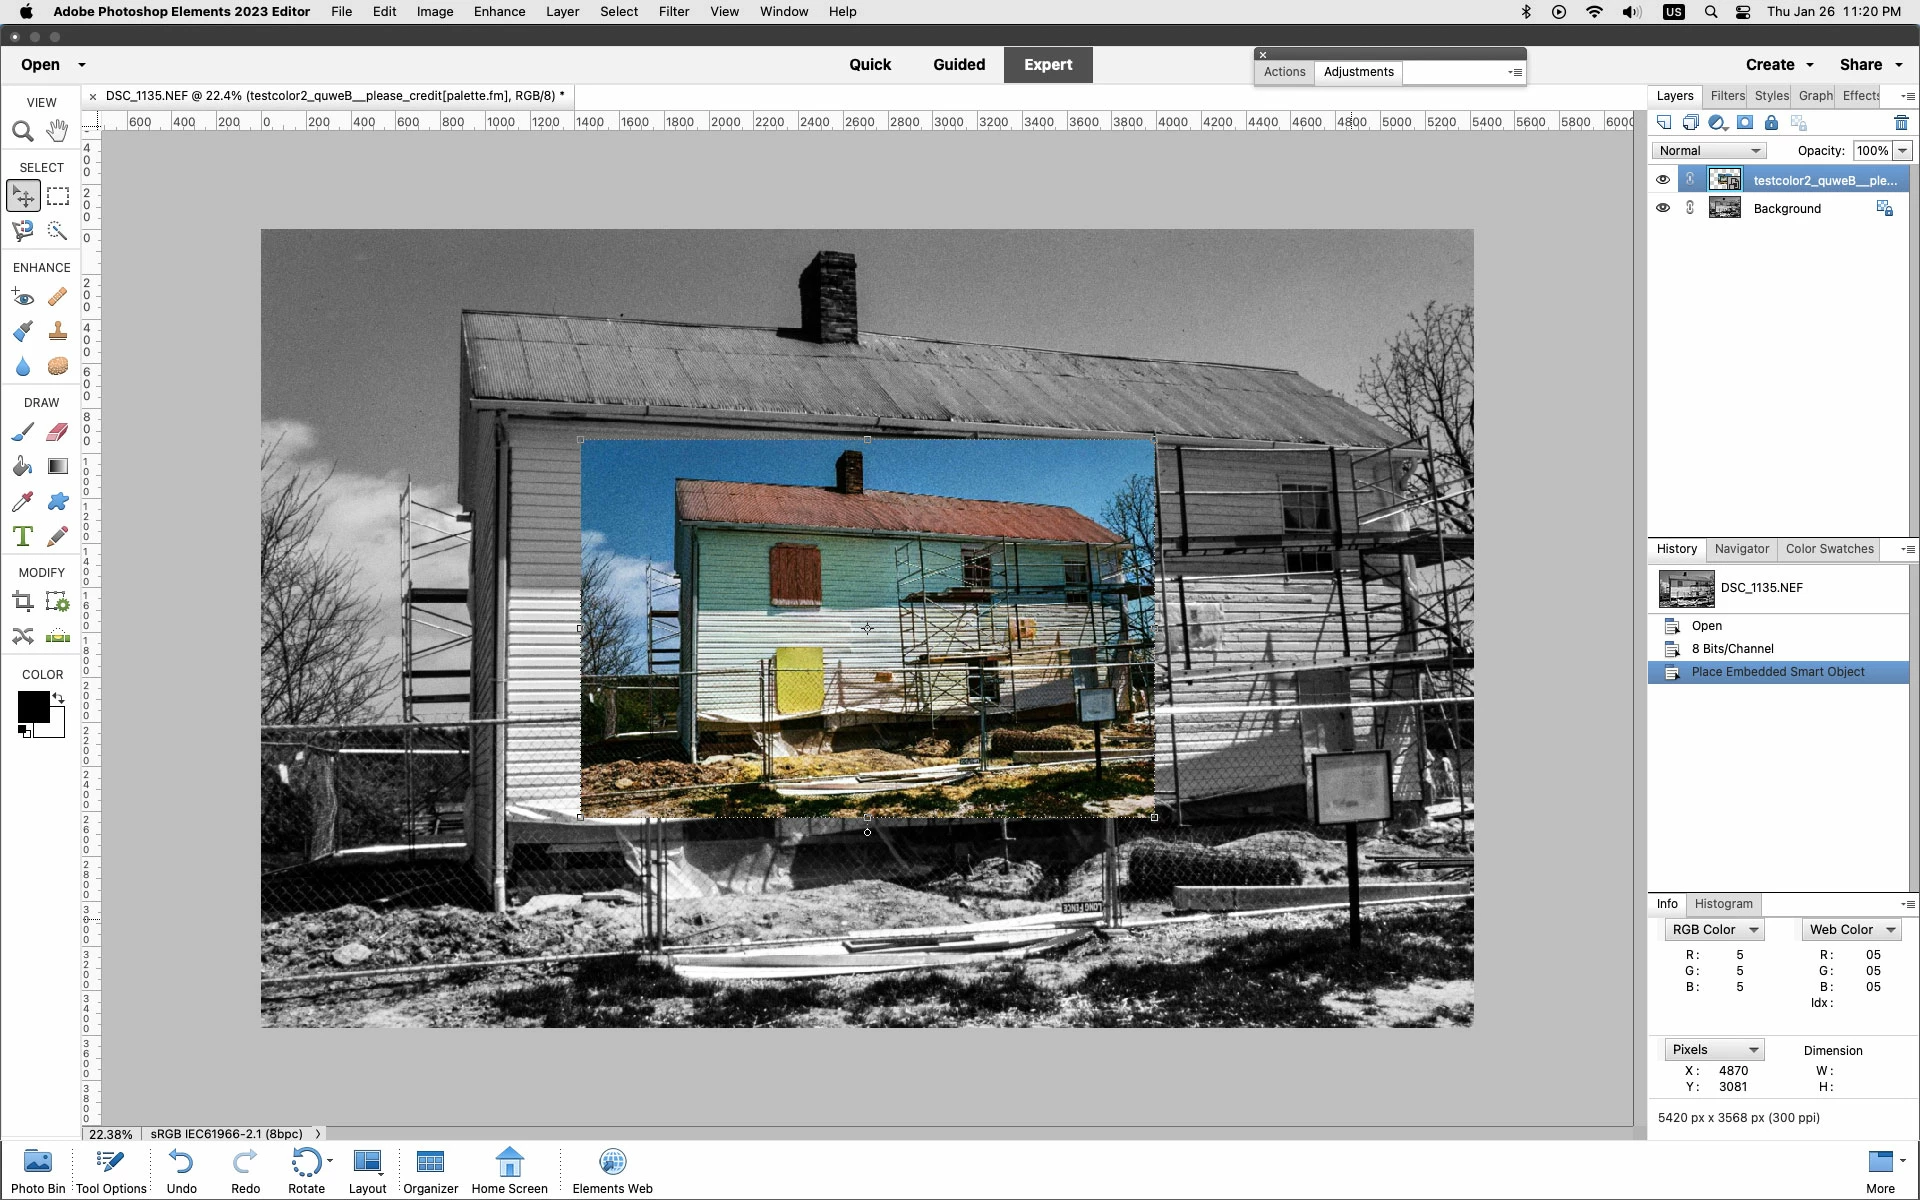Choose the Clone Stamp tool
The width and height of the screenshot is (1920, 1200).
(58, 331)
